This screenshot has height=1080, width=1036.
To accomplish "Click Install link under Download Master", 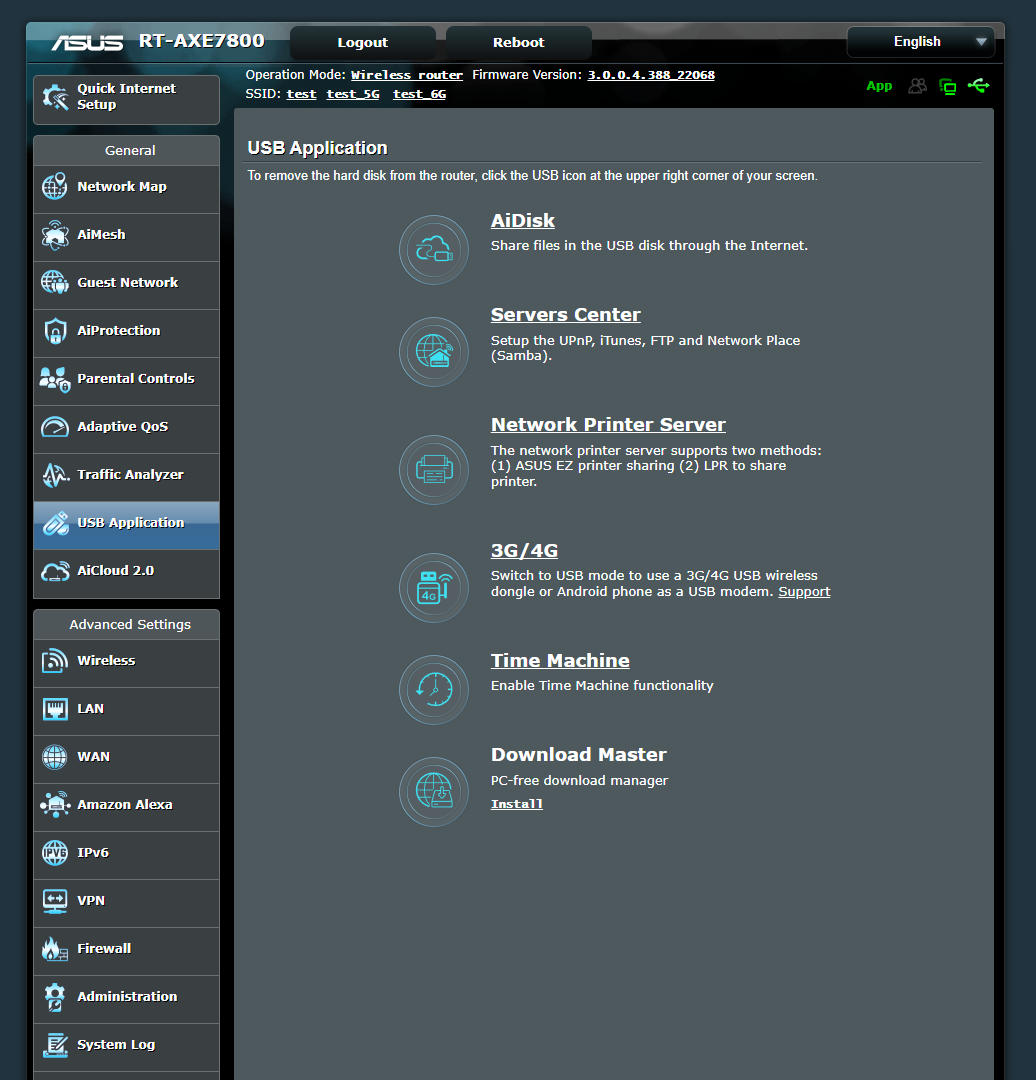I will (517, 804).
